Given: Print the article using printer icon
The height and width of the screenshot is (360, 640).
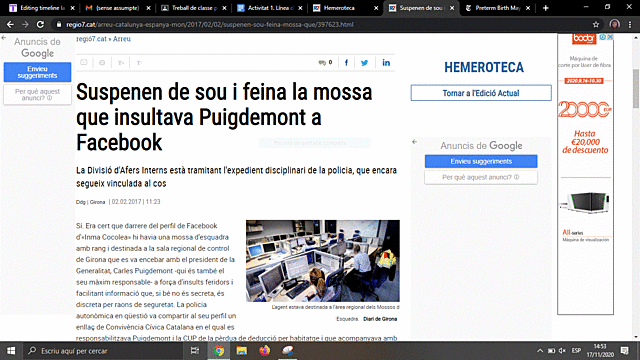Looking at the screenshot, I should pyautogui.click(x=102, y=62).
